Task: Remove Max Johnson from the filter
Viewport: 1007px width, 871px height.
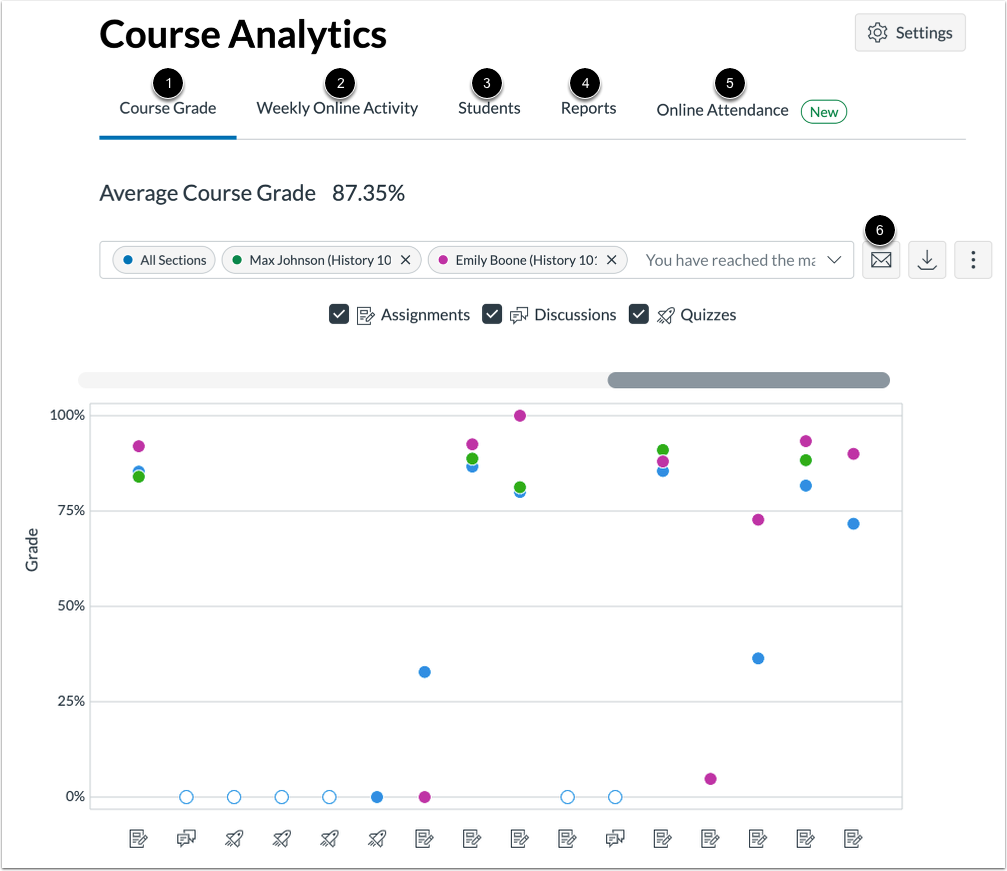Action: point(405,259)
